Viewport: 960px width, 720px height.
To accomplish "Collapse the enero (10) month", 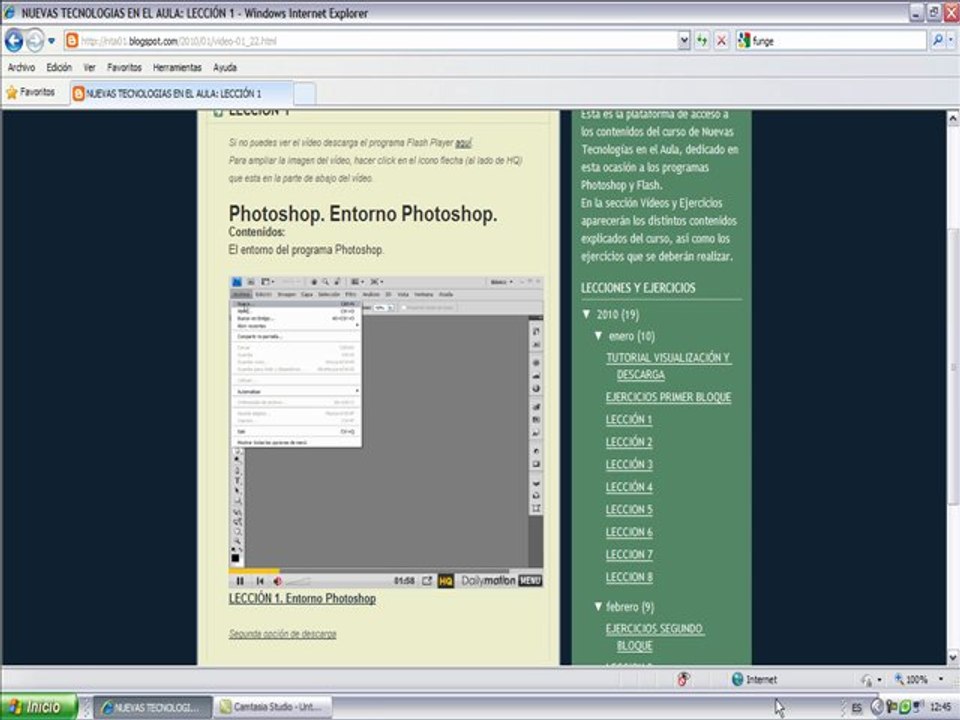I will [598, 336].
